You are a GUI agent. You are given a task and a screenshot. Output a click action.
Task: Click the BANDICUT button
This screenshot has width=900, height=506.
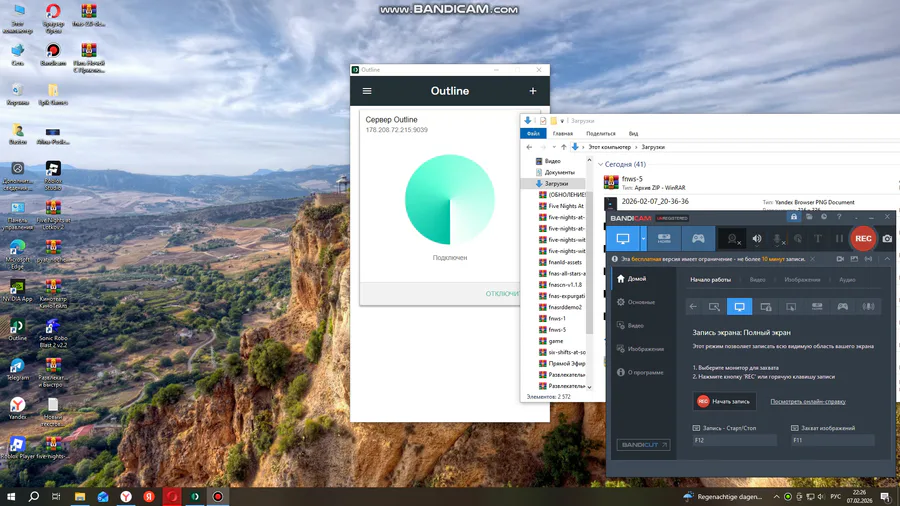(x=643, y=445)
